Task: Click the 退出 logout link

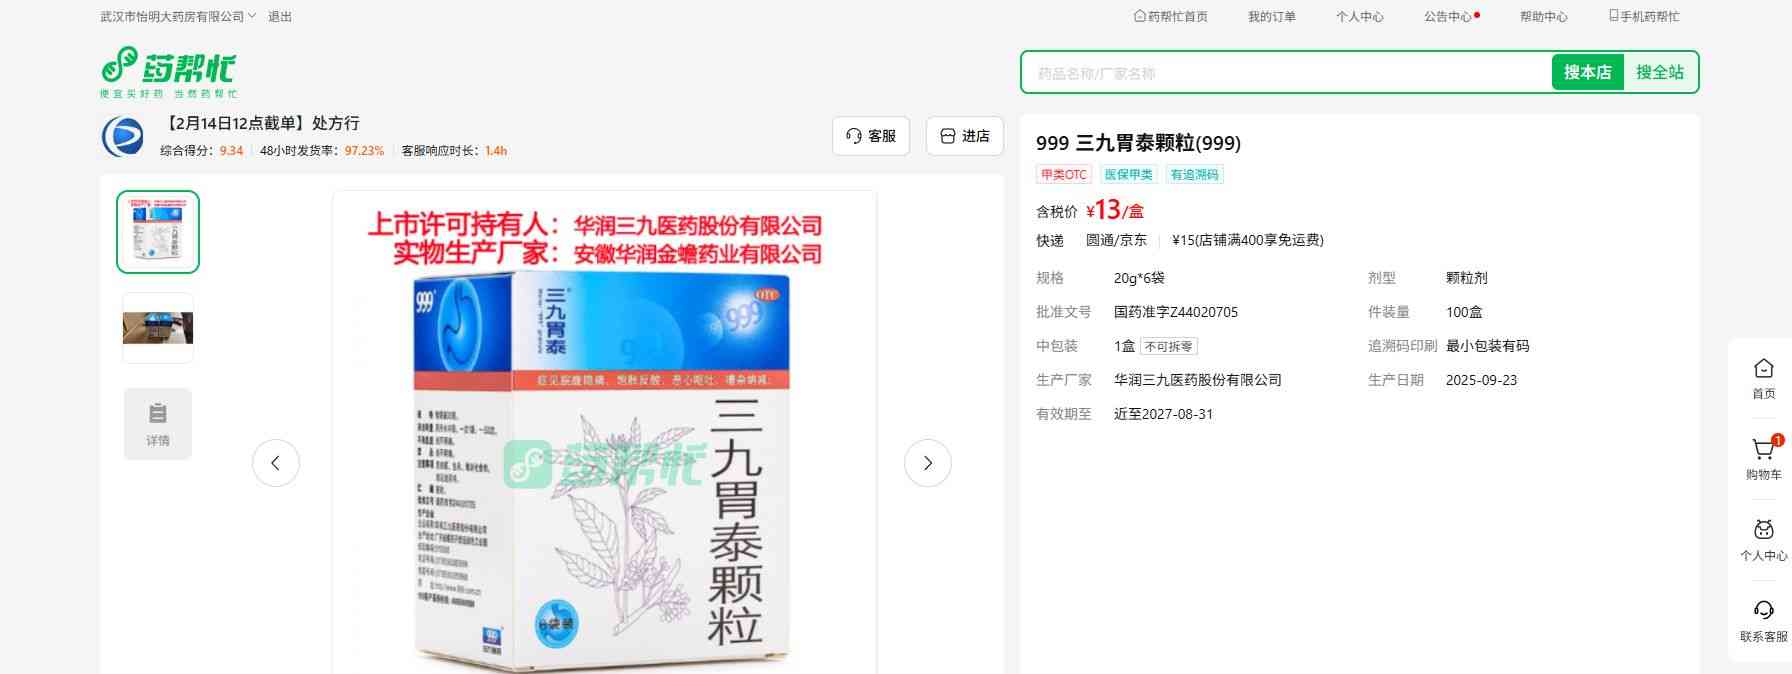Action: 280,17
